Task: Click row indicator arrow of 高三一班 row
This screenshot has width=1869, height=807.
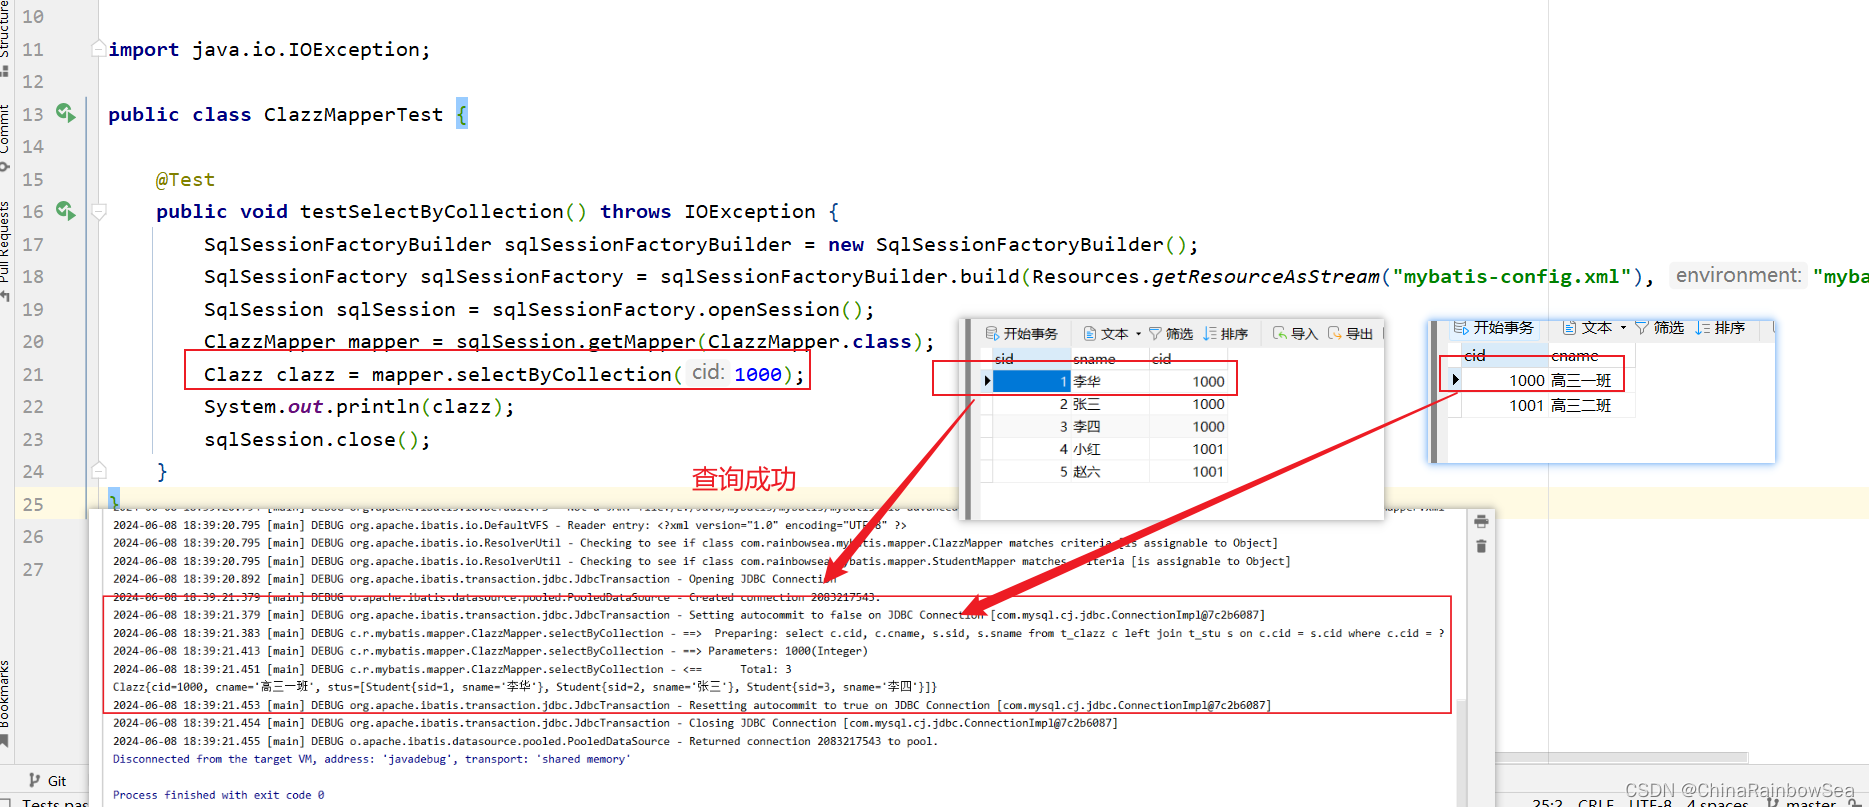Action: [x=1455, y=380]
